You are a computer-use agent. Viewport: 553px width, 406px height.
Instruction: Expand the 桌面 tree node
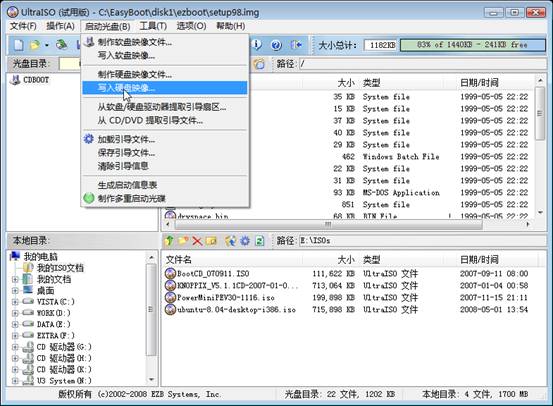(x=15, y=291)
